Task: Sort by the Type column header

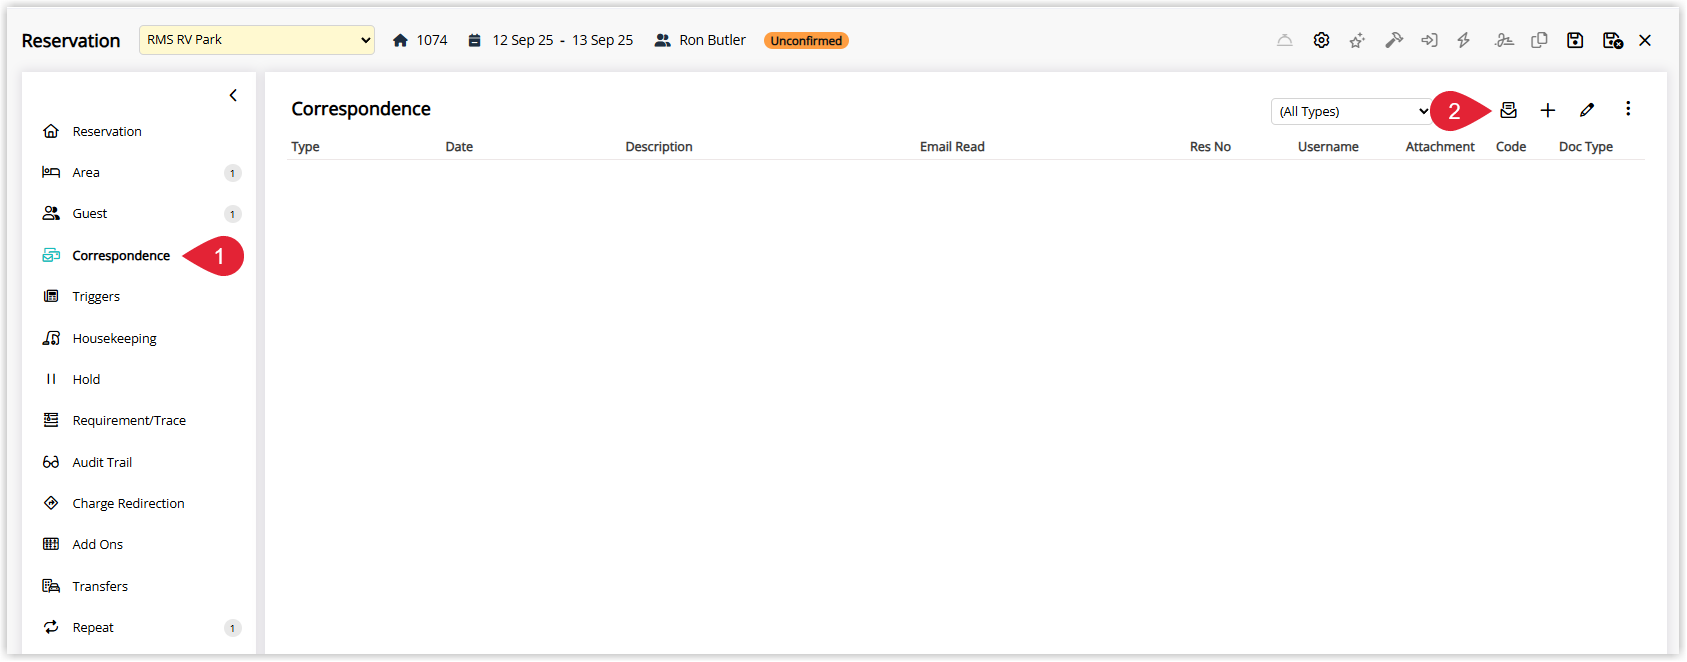Action: (x=305, y=146)
